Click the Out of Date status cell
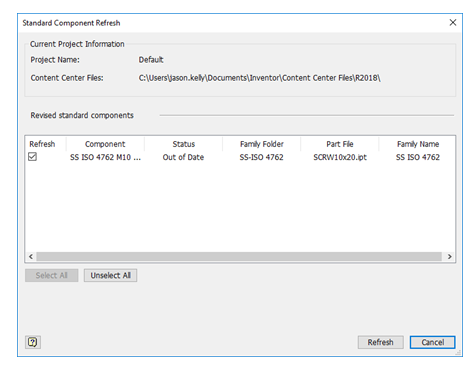This screenshot has width=472, height=368. (x=183, y=157)
